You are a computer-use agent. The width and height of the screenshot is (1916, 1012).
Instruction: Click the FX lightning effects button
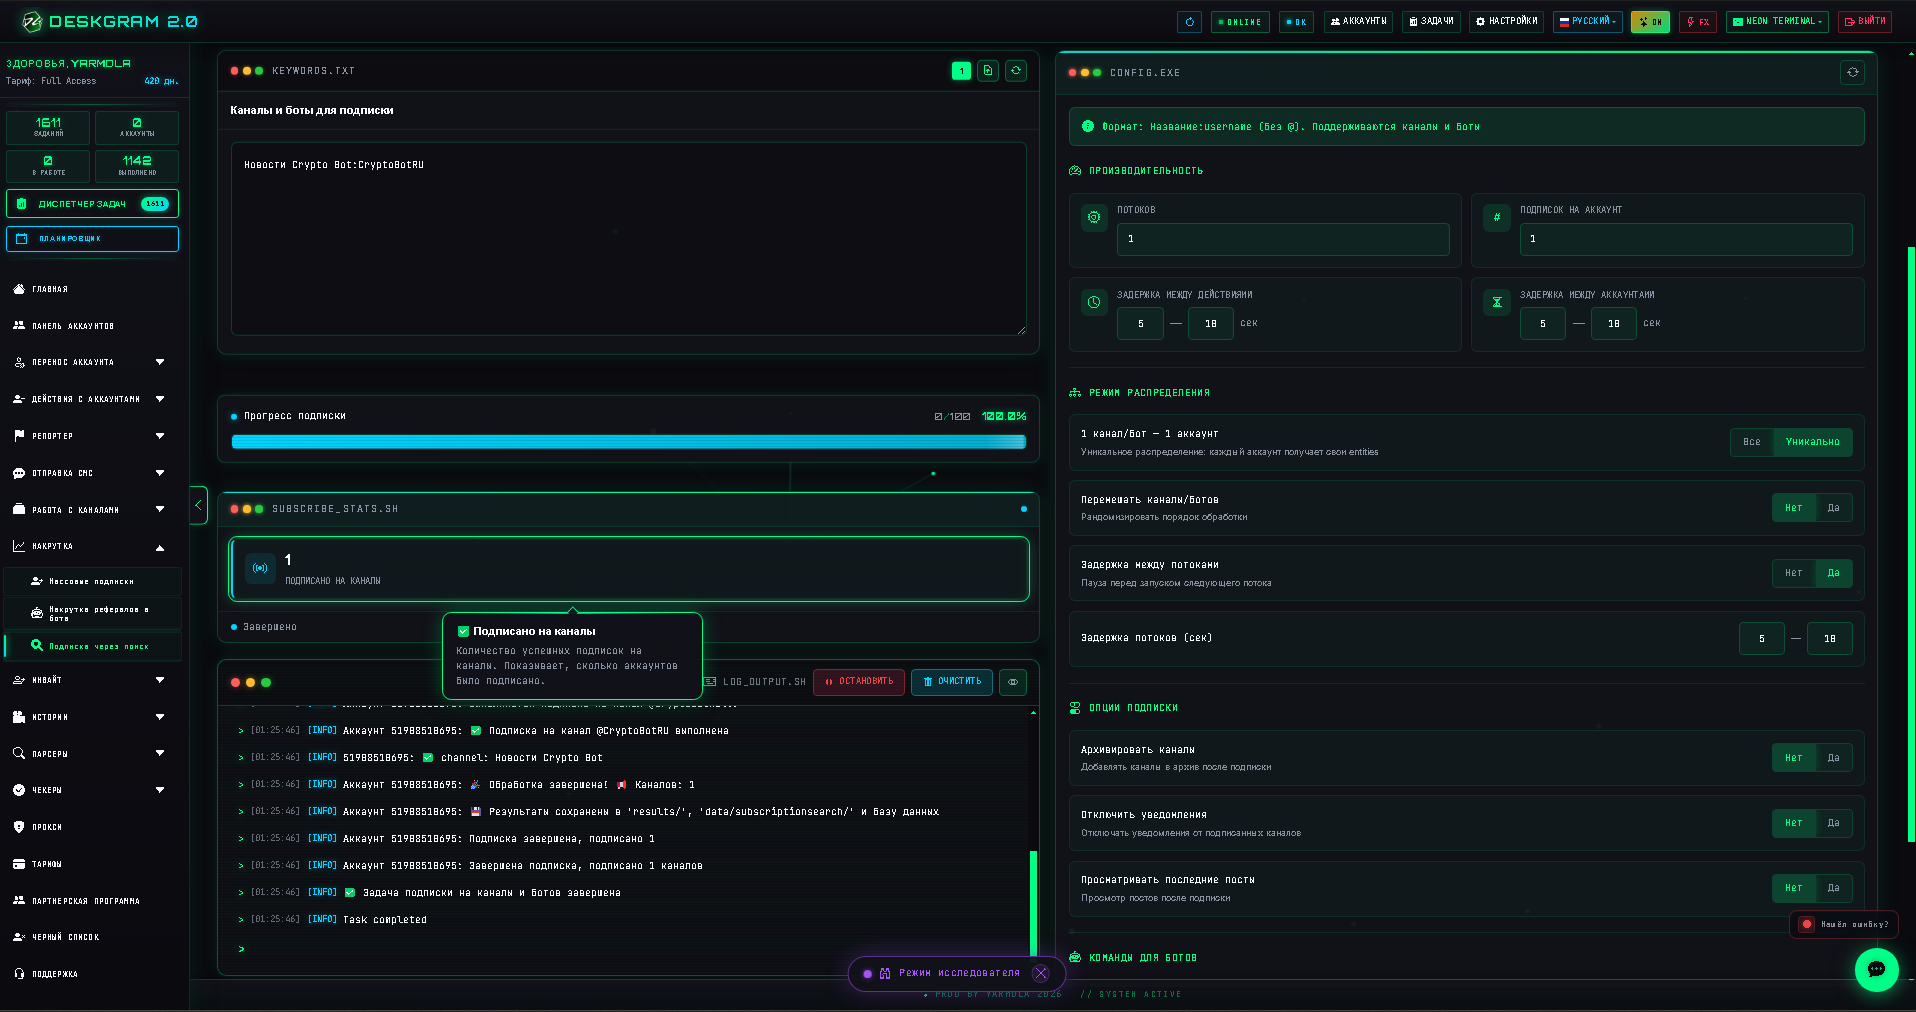tap(1698, 22)
